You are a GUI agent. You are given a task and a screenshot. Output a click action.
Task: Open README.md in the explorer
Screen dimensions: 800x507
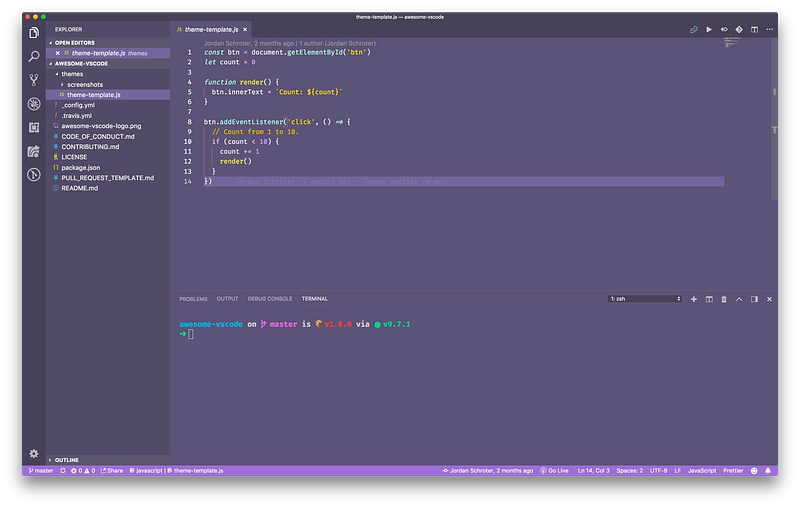pos(79,188)
